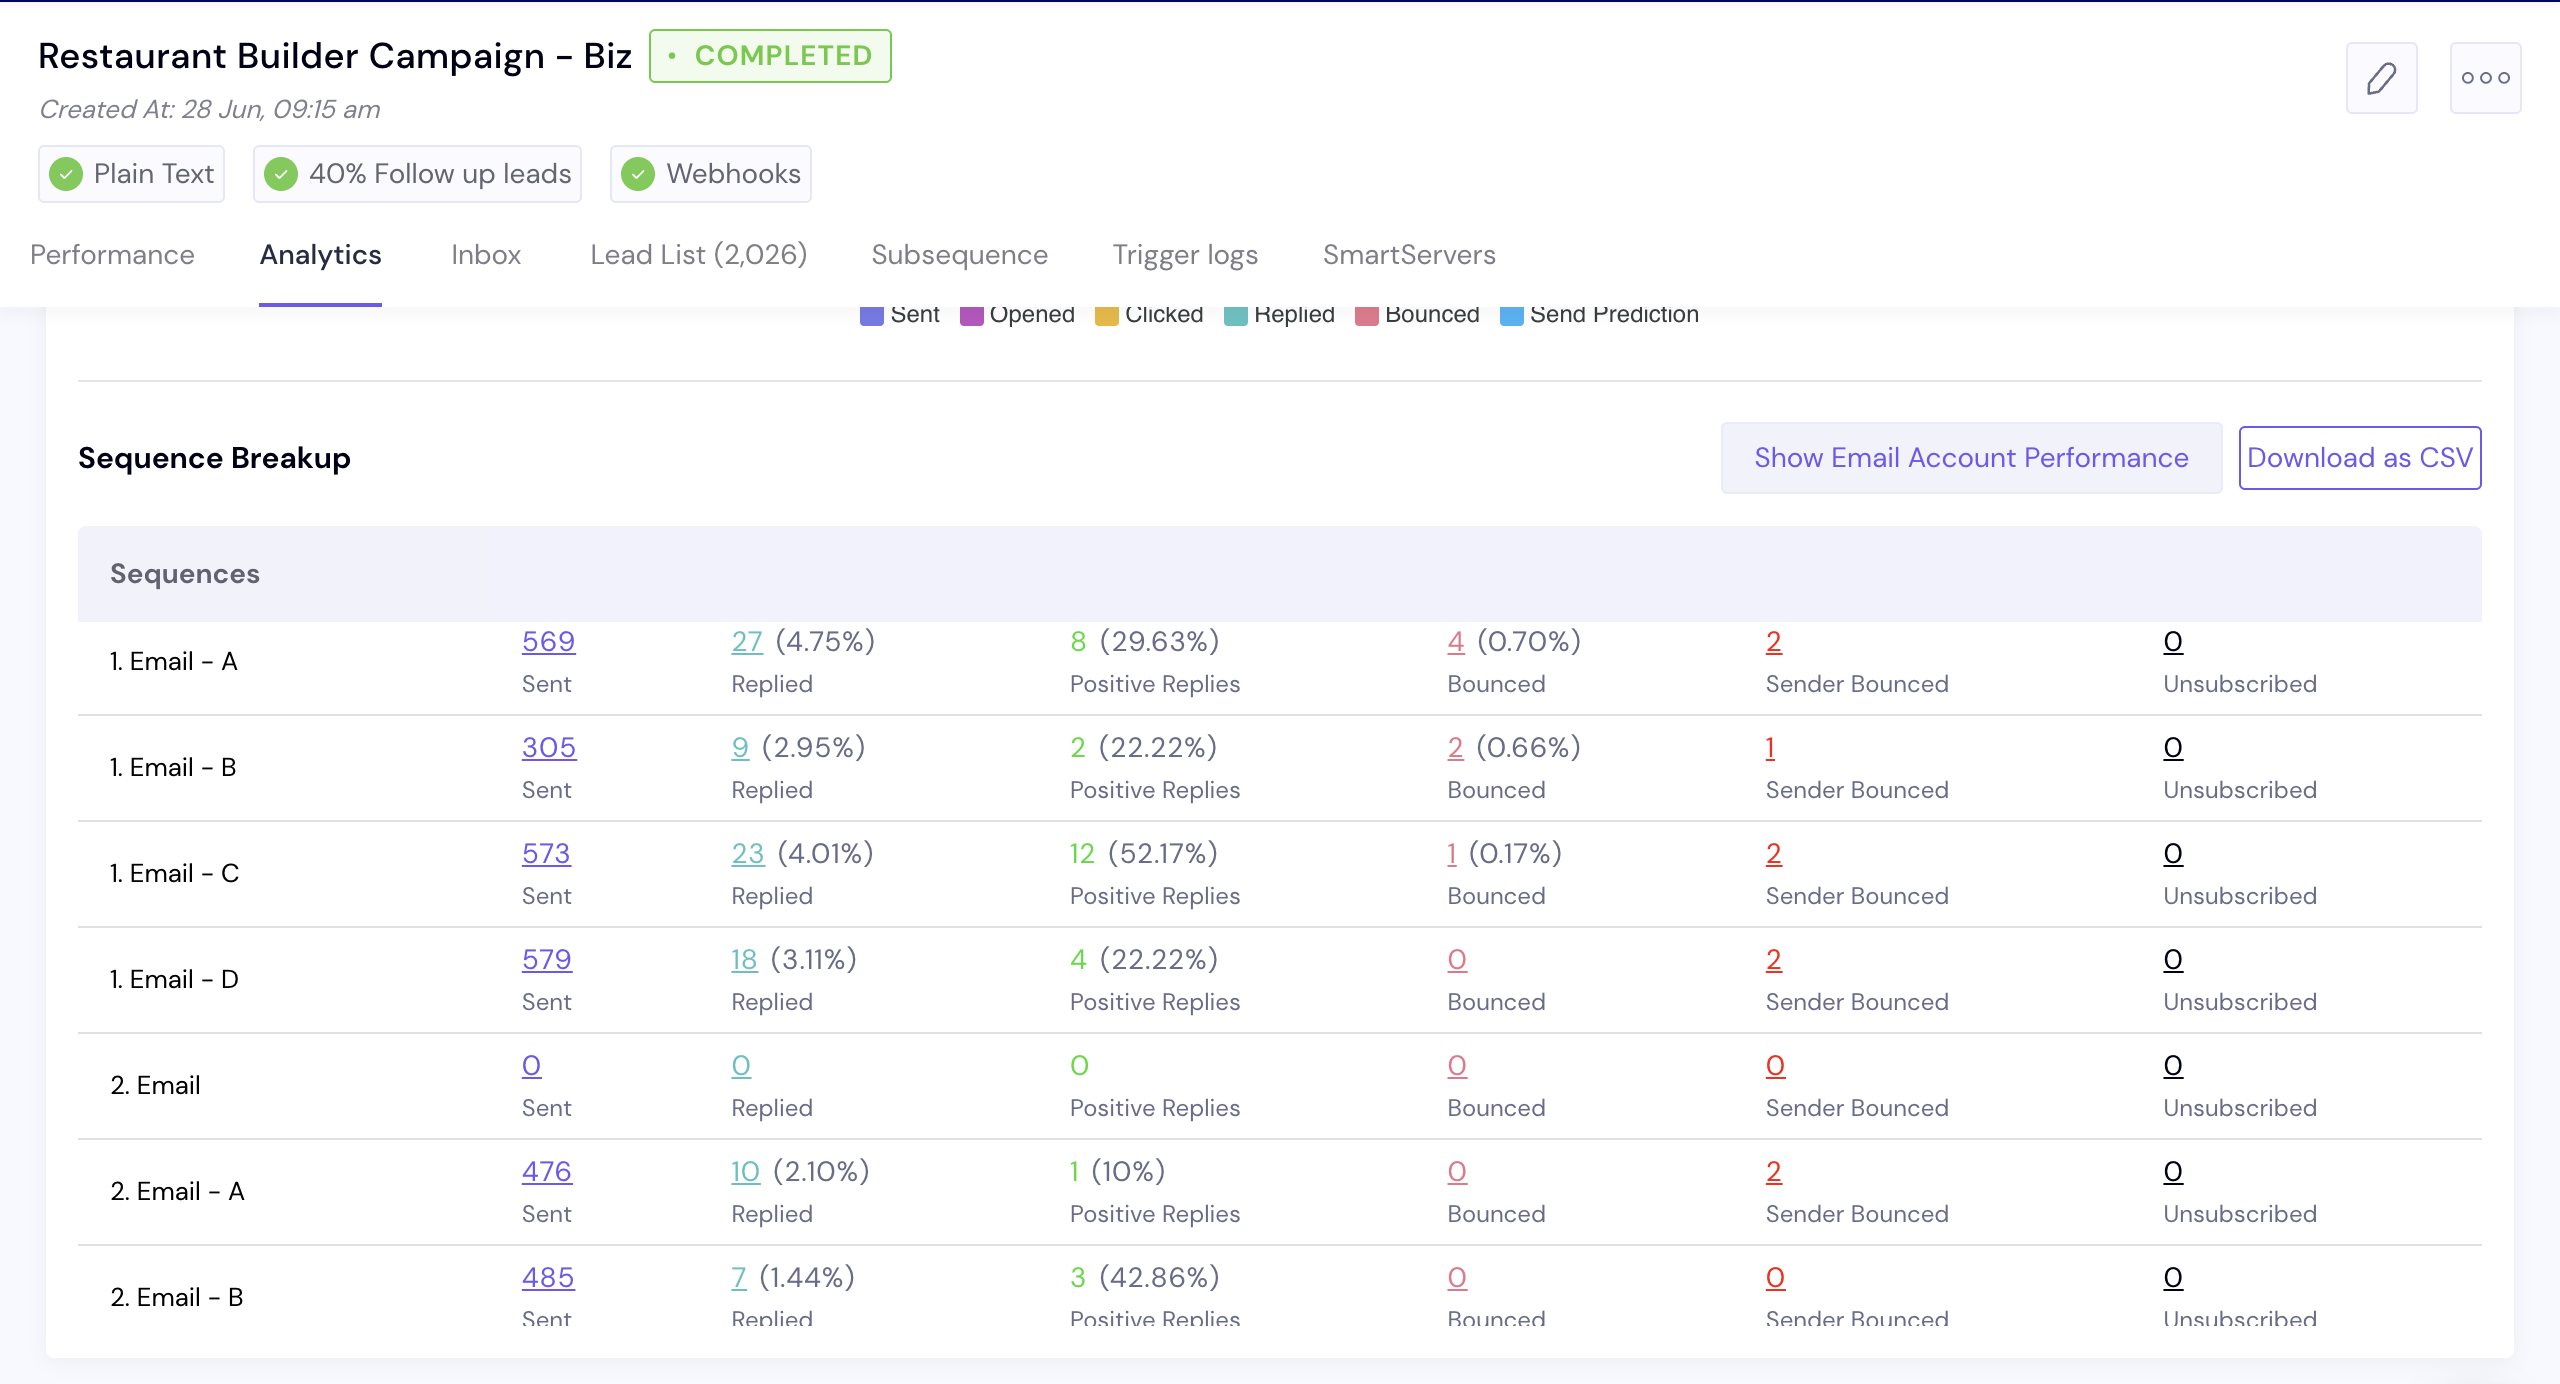
Task: Click Download as CSV button
Action: pyautogui.click(x=2359, y=458)
